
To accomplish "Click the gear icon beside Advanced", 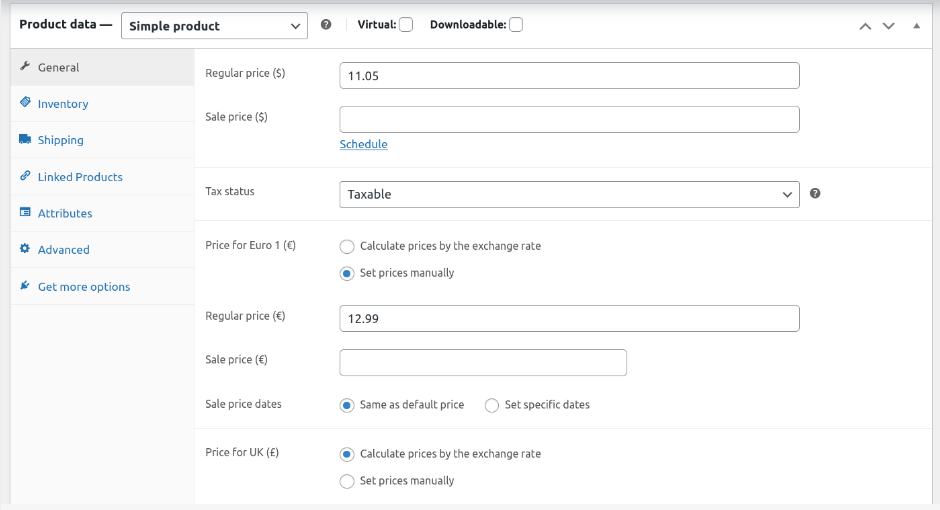I will point(25,249).
